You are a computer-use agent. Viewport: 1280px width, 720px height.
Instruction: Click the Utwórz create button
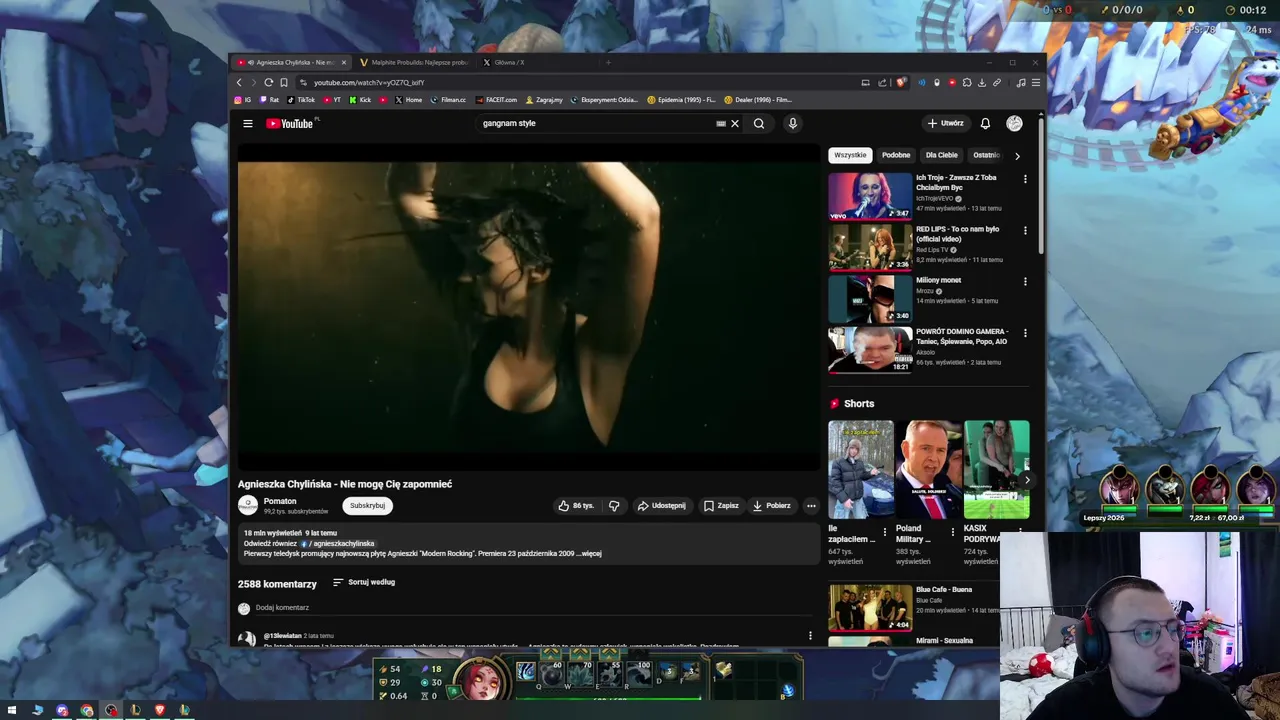946,124
